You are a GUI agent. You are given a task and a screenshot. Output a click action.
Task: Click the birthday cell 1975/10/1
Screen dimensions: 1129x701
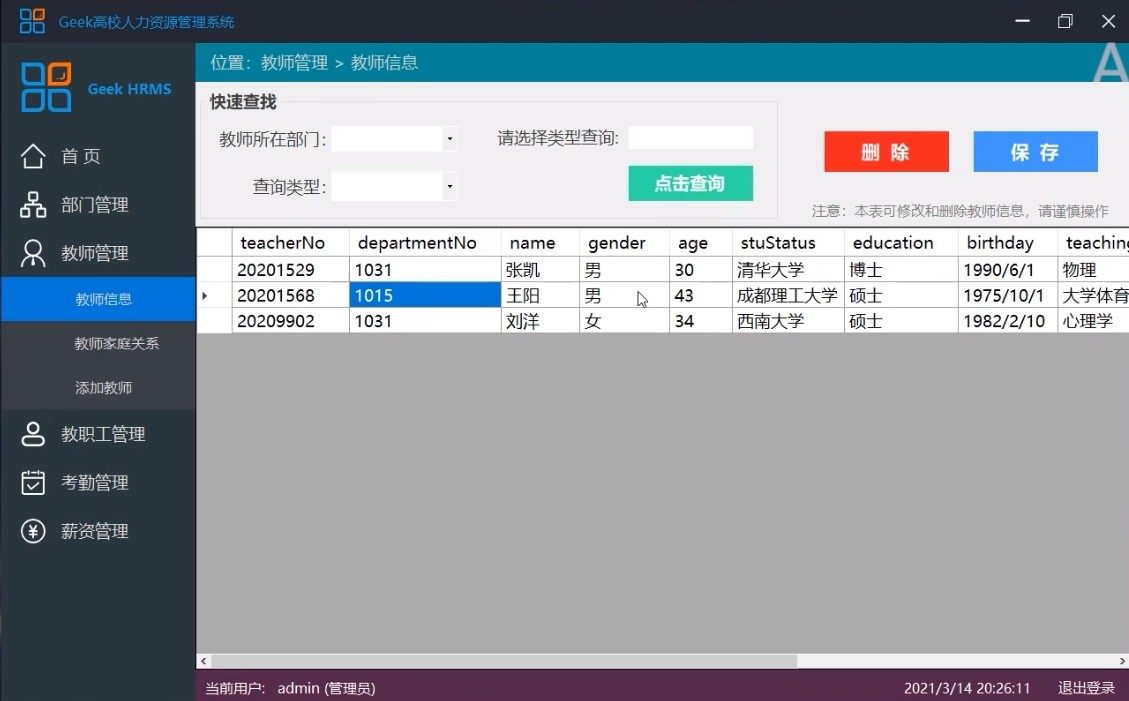click(1007, 296)
